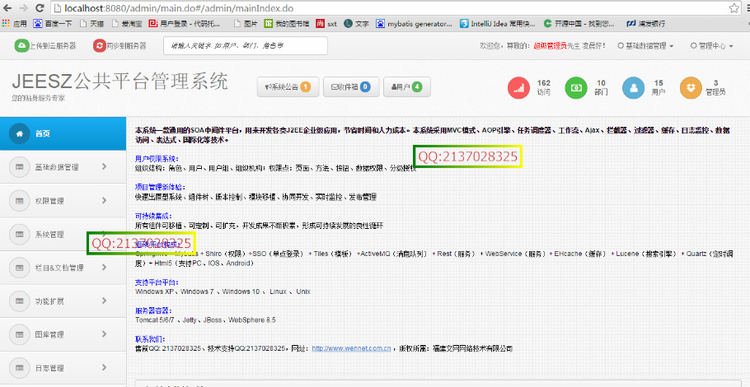The height and width of the screenshot is (387, 750).
Task: Open the 我的图书馆 bookmark
Action: point(287,23)
